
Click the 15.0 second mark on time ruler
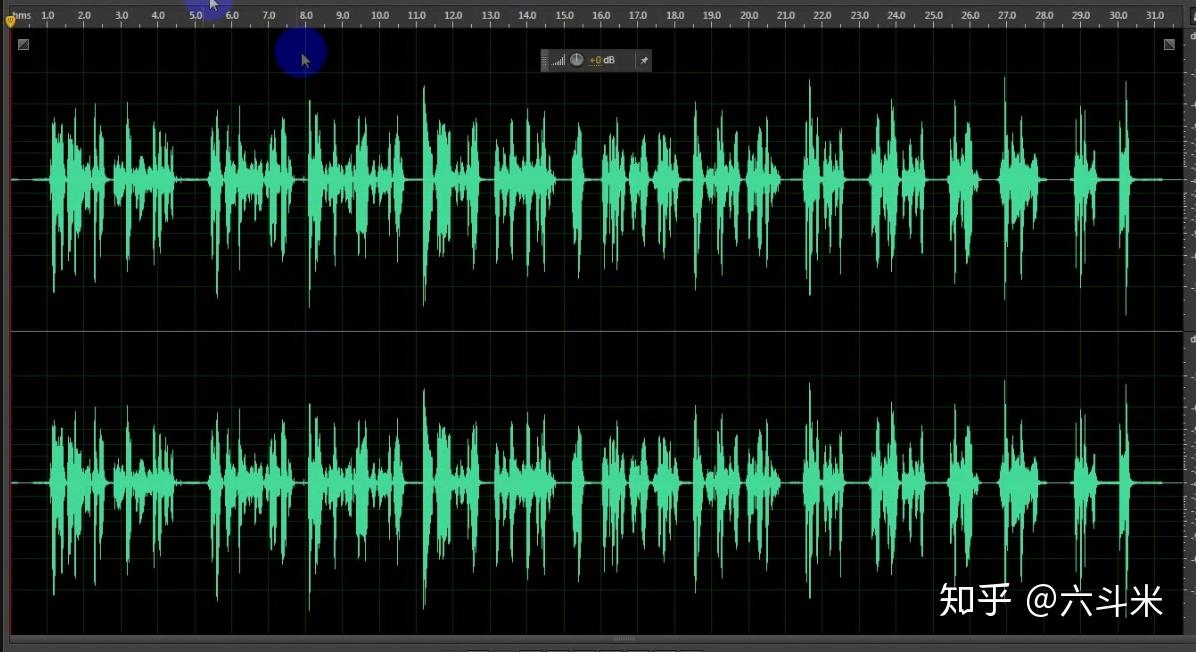tap(564, 15)
